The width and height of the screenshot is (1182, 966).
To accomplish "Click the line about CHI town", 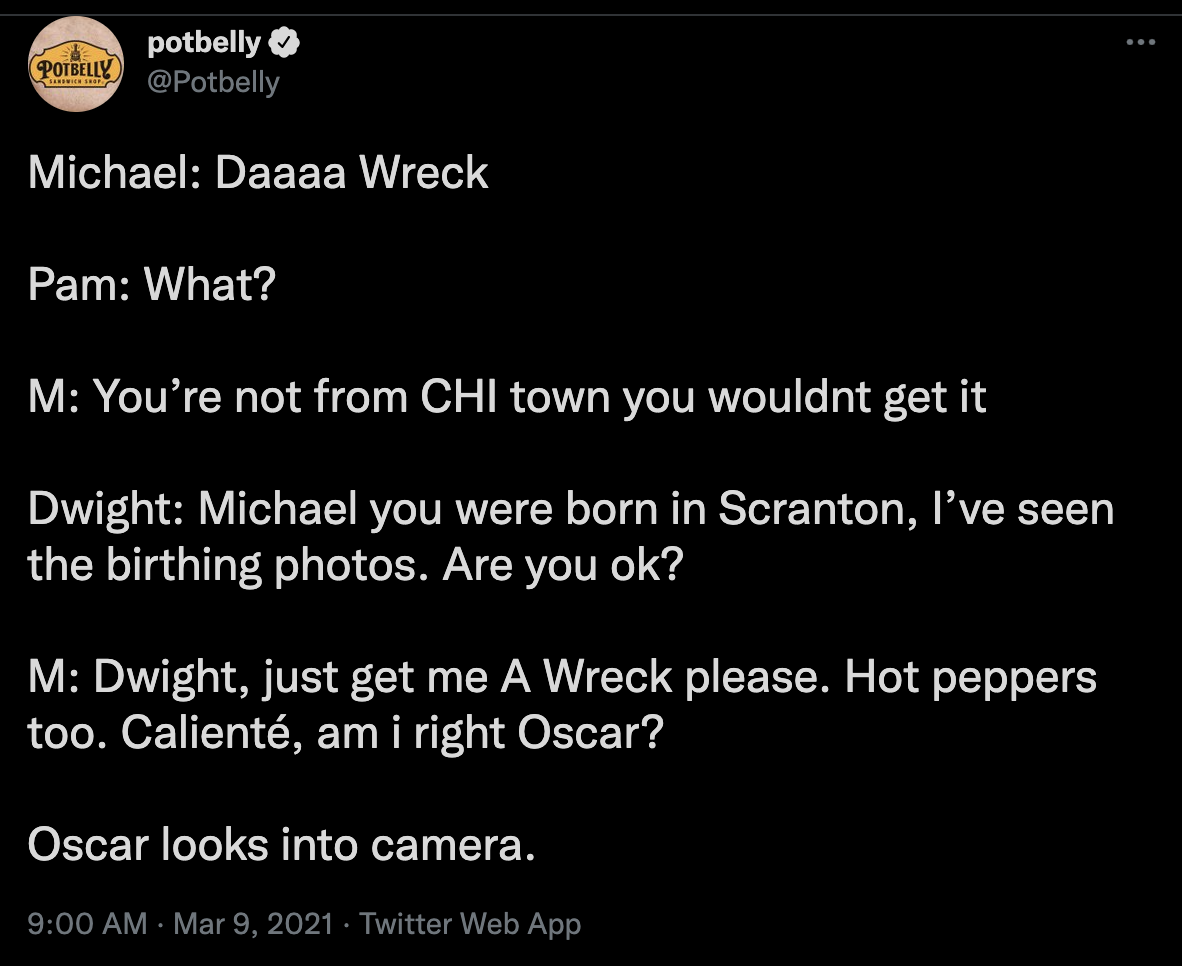I will [507, 398].
